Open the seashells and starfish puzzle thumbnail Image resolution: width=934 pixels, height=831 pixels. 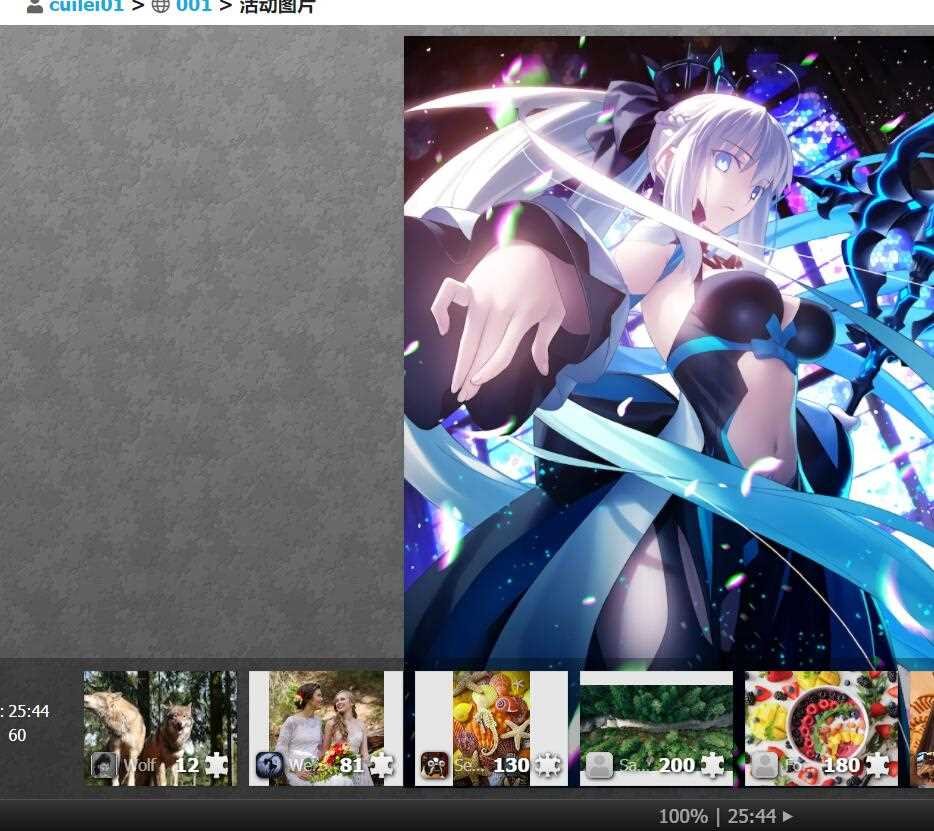tap(491, 728)
